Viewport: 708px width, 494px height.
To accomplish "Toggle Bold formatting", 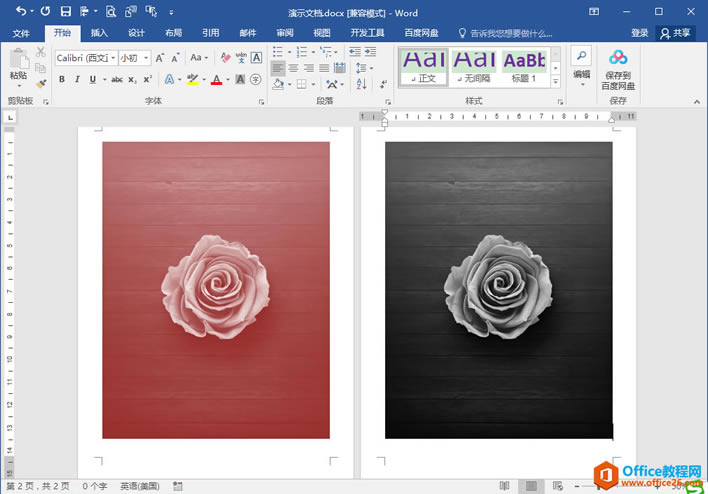I will (62, 79).
